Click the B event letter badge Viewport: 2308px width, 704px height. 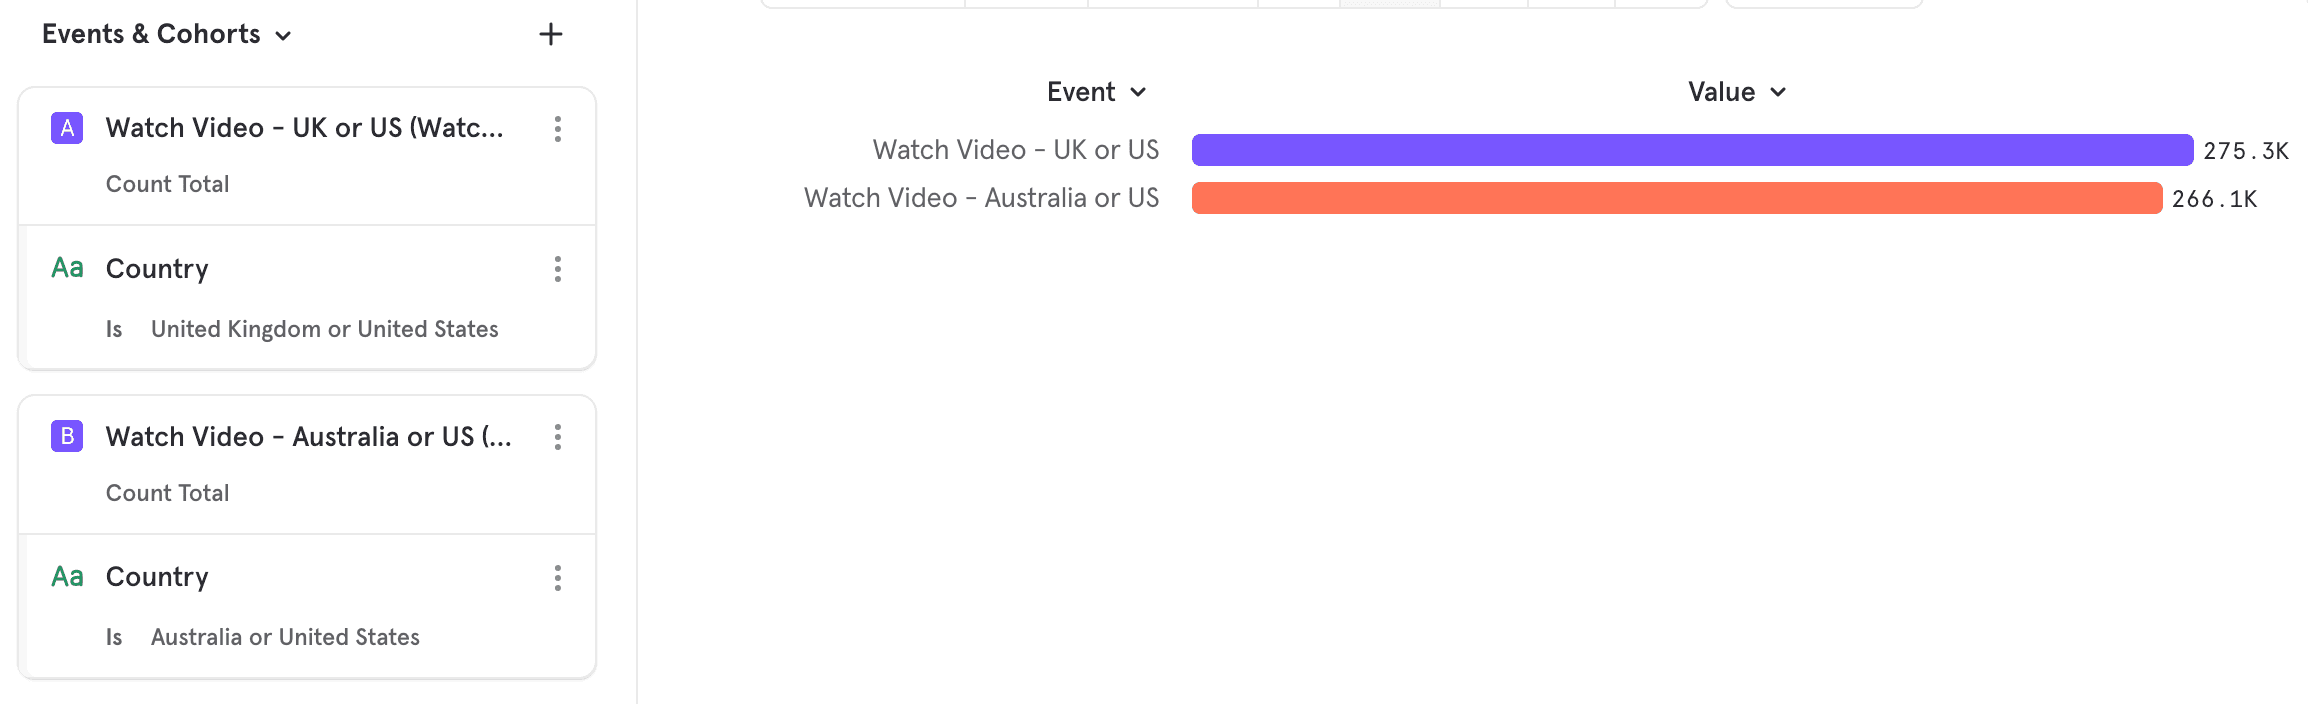point(67,437)
